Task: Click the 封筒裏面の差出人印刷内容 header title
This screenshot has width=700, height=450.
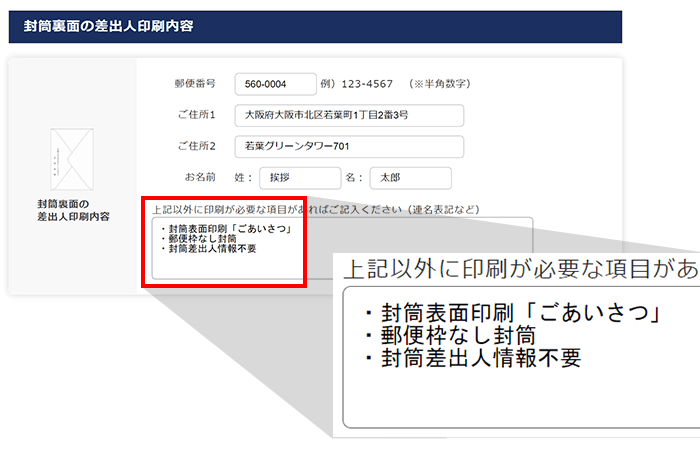Action: [108, 26]
